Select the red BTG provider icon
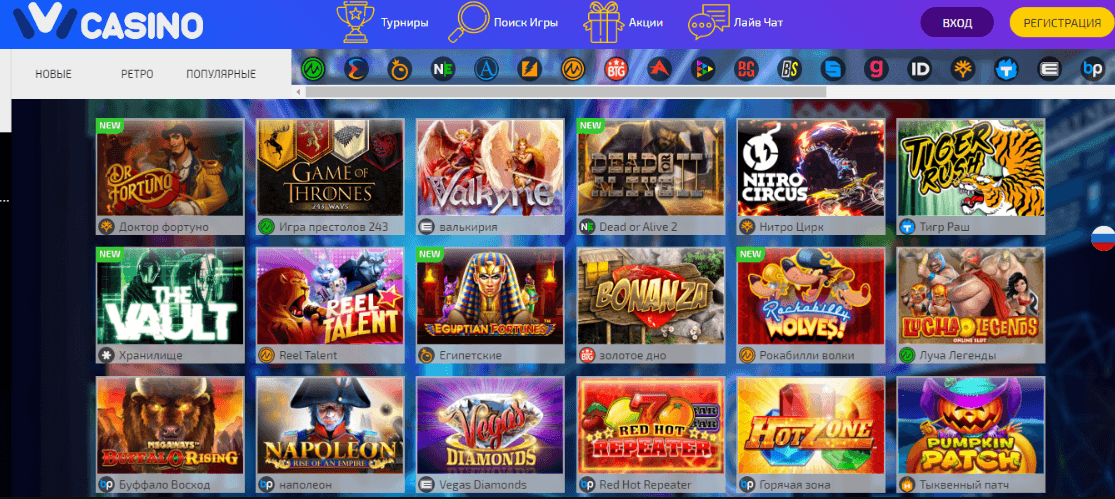Viewport: 1115px width, 499px height. coord(616,69)
